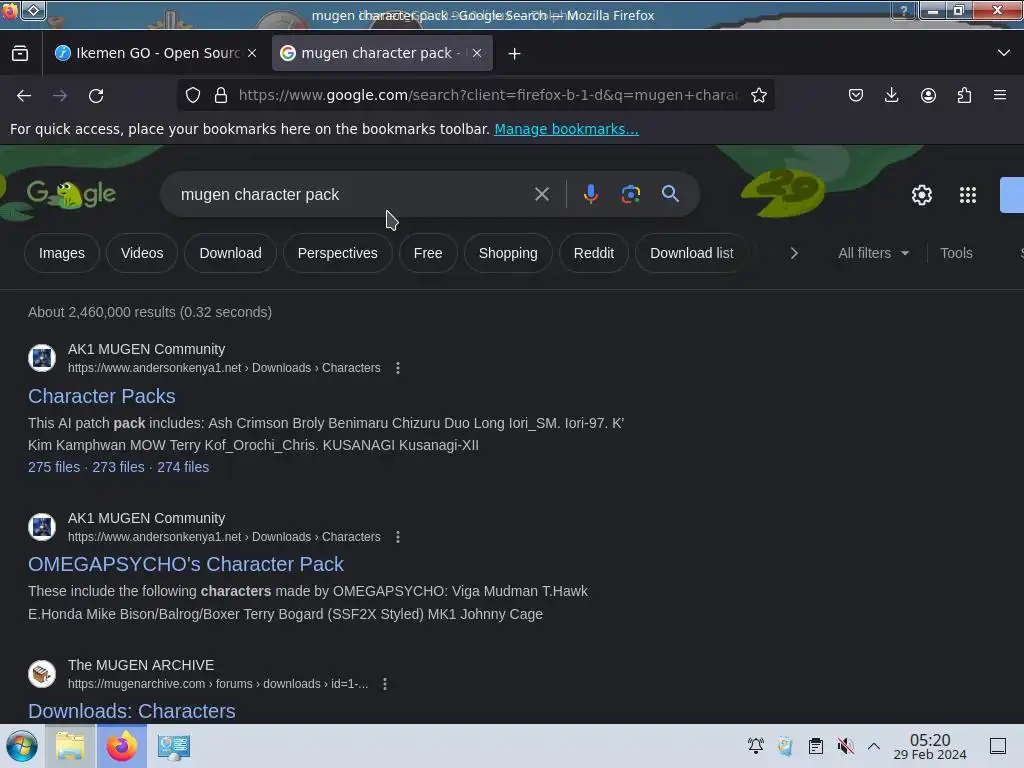Viewport: 1024px width, 768px height.
Task: Go back to the previous page
Action: tap(24, 95)
